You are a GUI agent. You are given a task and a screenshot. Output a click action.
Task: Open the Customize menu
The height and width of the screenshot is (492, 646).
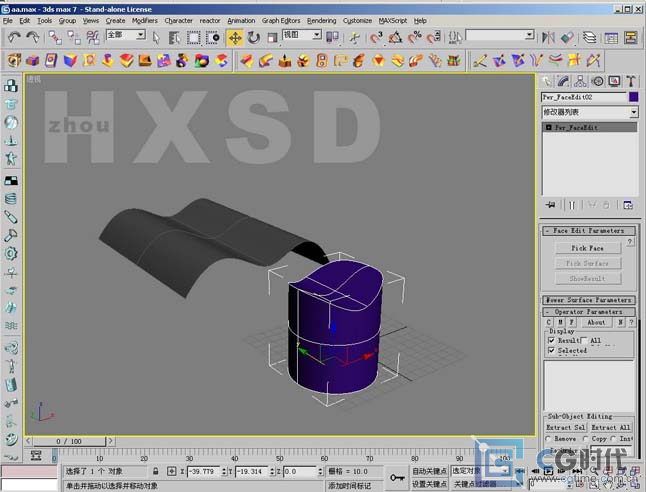tap(357, 21)
